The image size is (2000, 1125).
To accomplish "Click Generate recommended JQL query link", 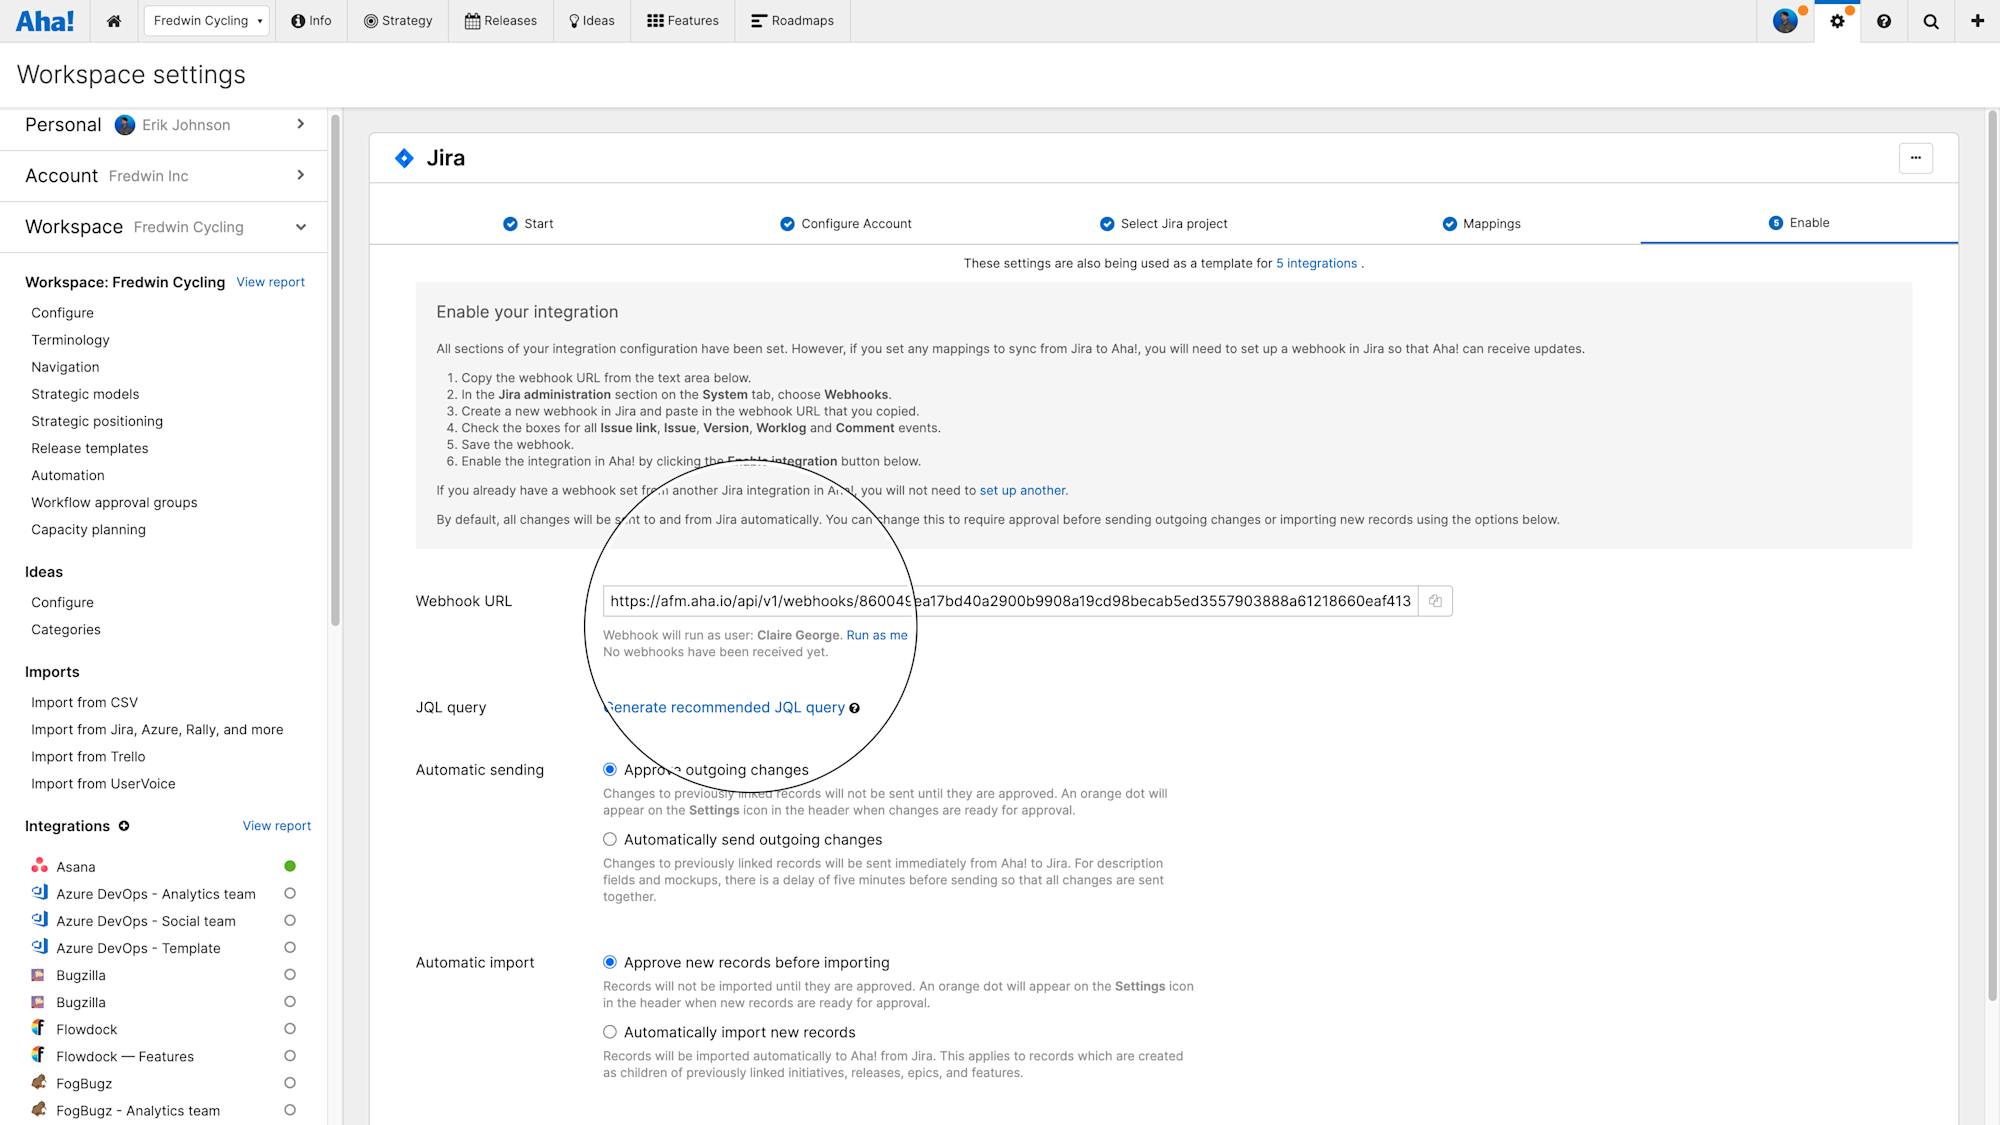I will coord(725,707).
